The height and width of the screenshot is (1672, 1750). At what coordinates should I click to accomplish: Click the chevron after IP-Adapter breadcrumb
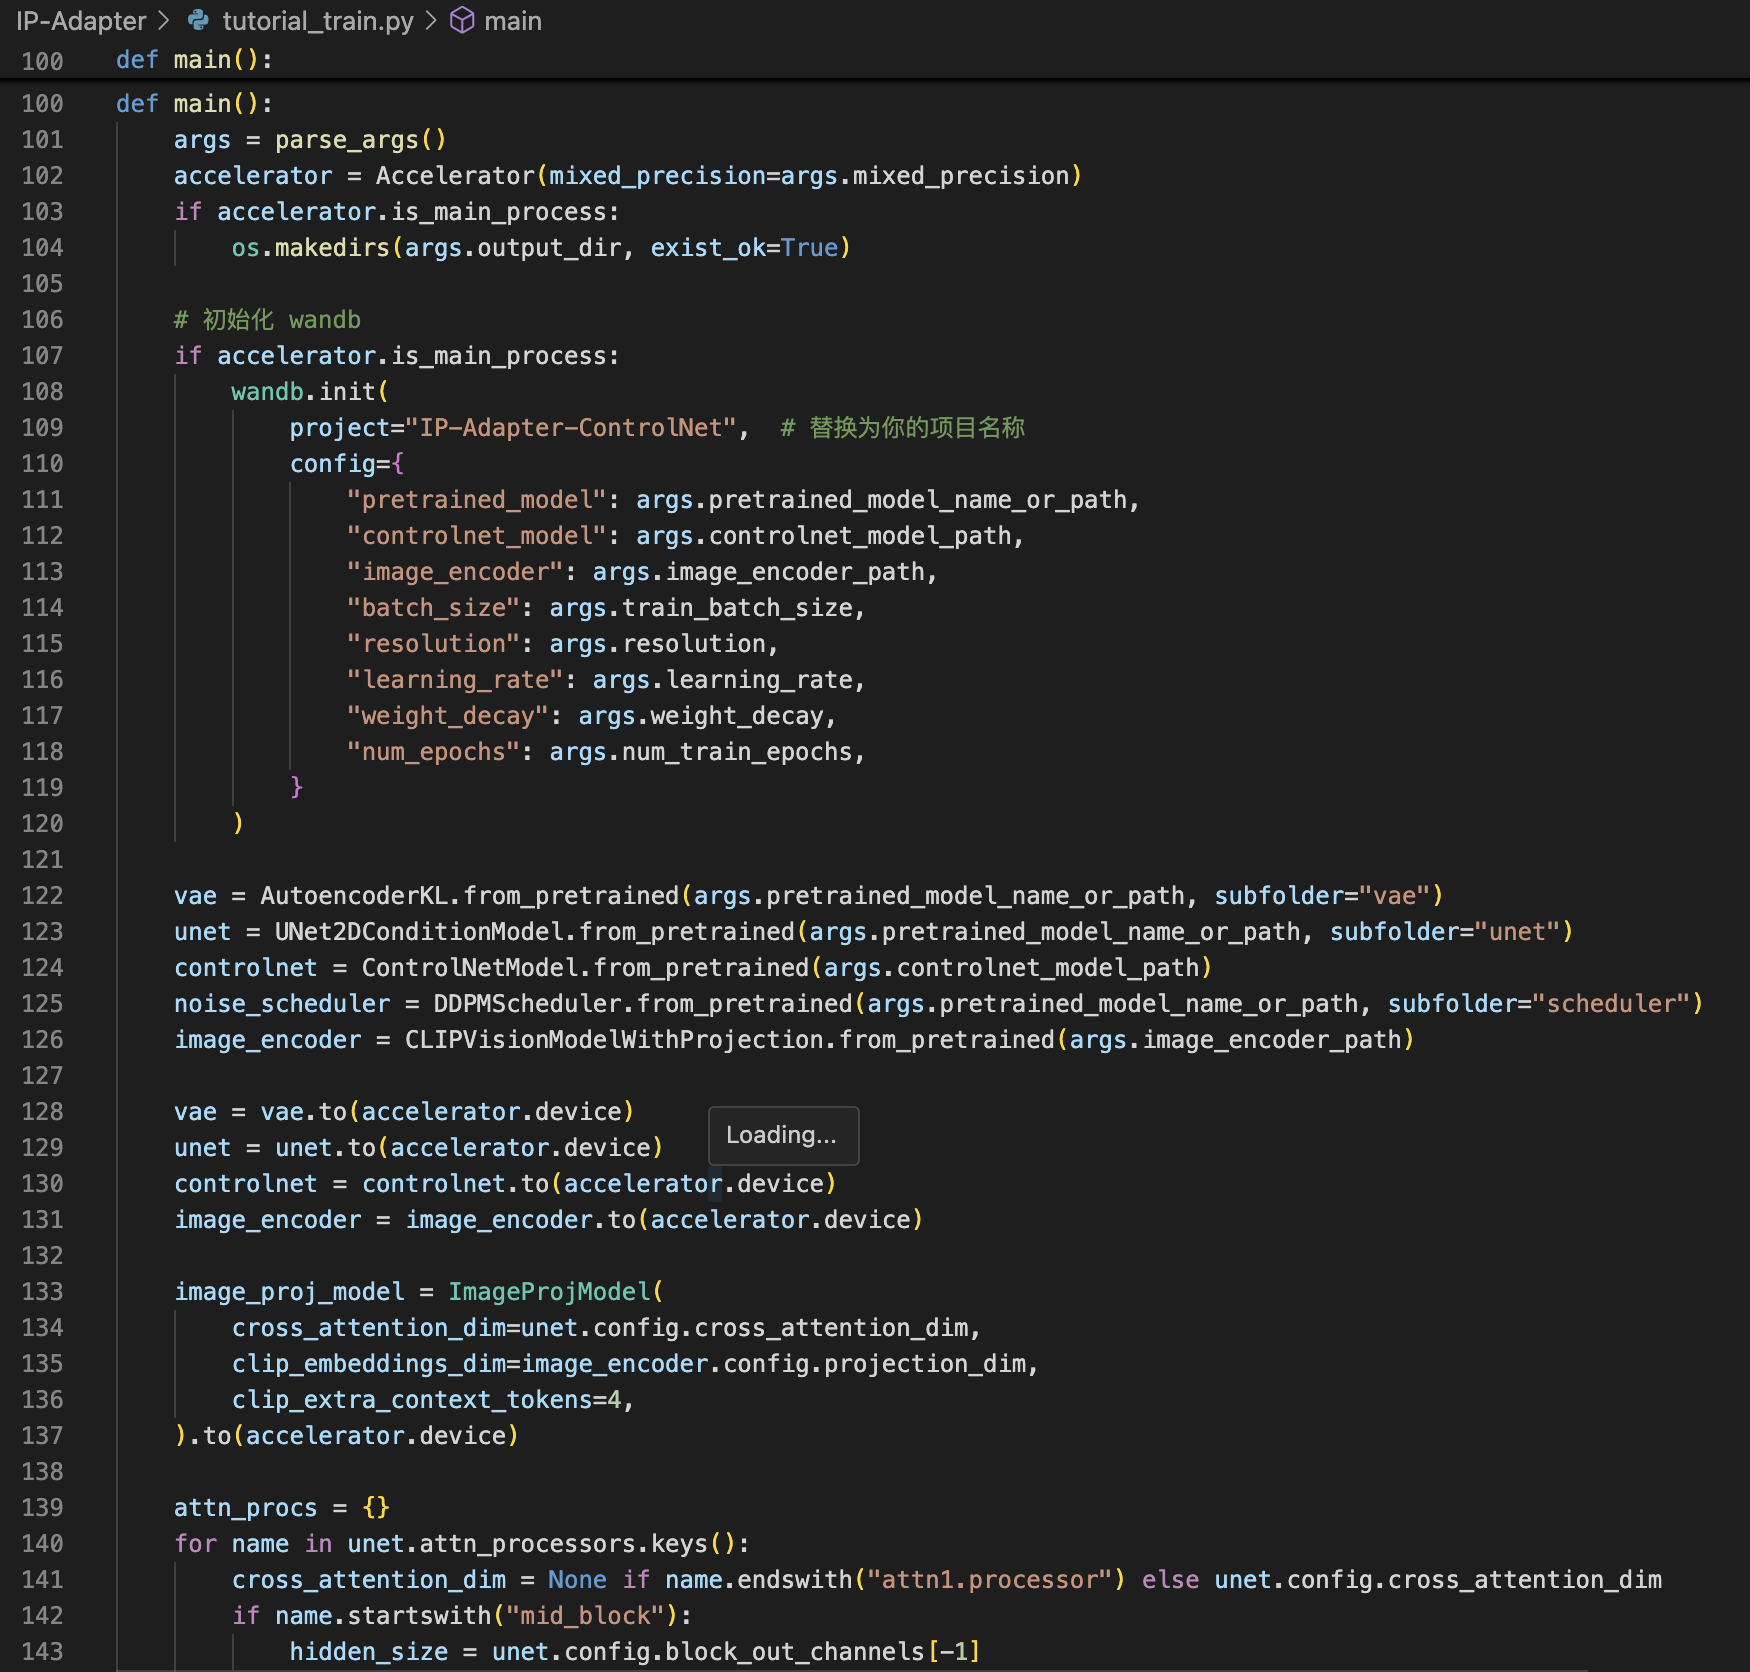(x=164, y=20)
